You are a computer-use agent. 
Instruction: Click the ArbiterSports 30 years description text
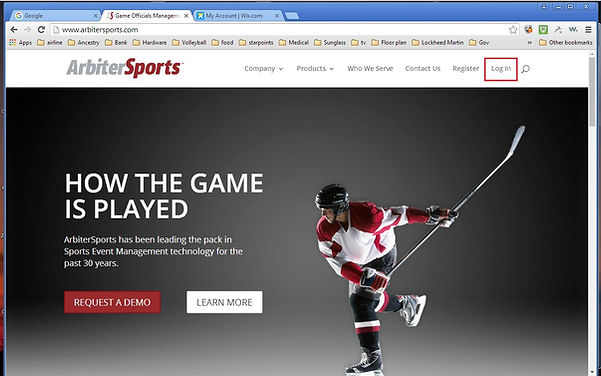153,251
